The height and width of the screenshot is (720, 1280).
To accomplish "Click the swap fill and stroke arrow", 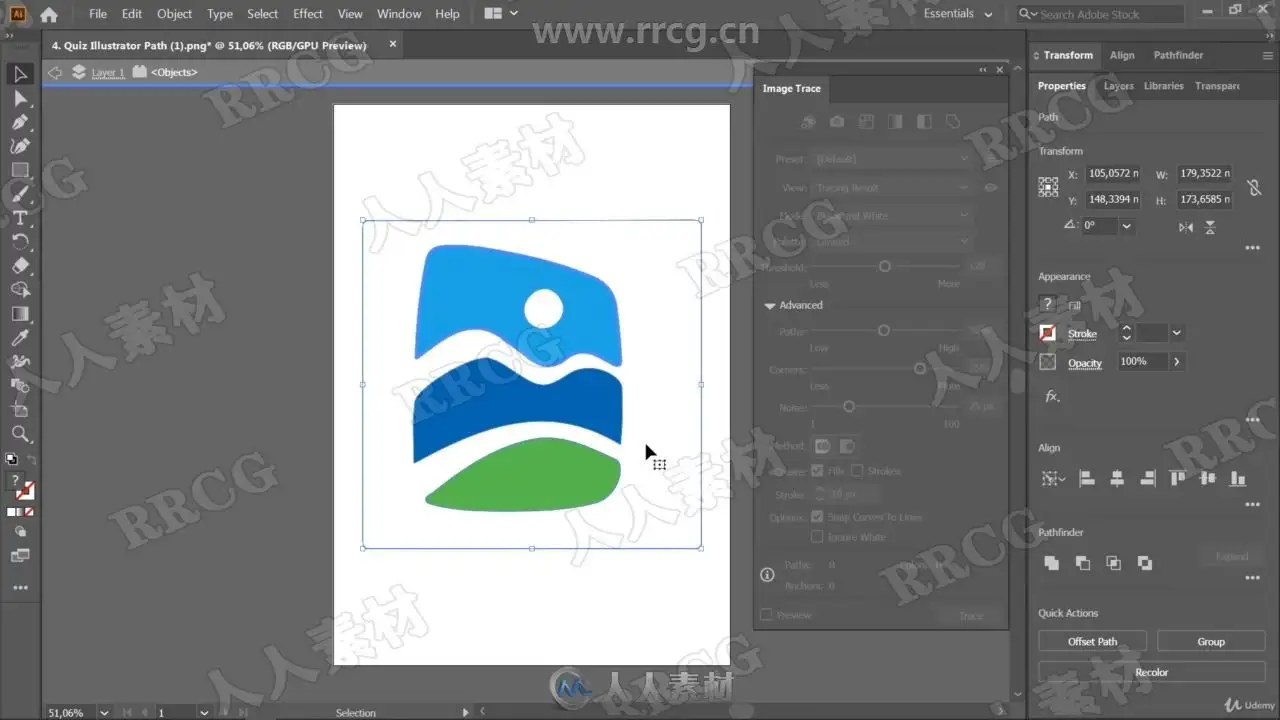I will pos(31,460).
